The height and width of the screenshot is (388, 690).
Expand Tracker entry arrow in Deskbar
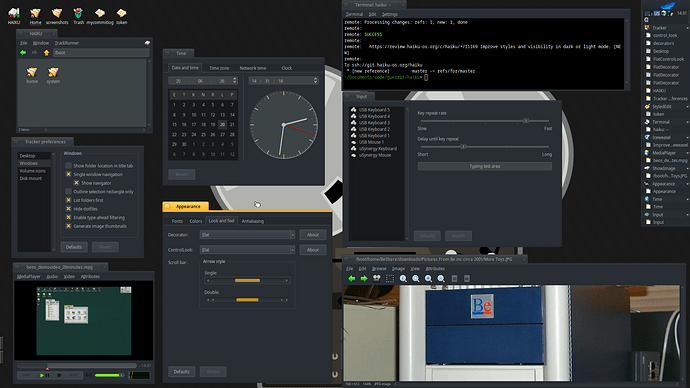click(687, 28)
